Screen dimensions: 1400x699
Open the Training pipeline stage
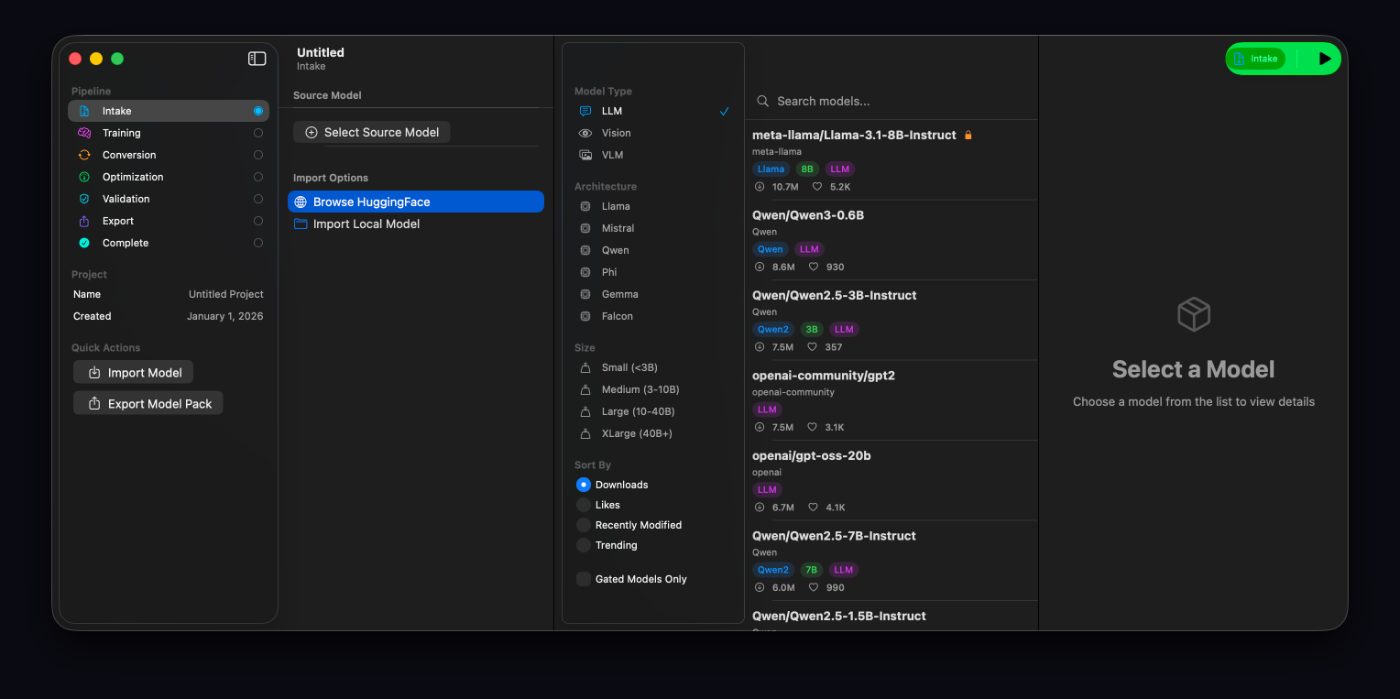point(168,133)
